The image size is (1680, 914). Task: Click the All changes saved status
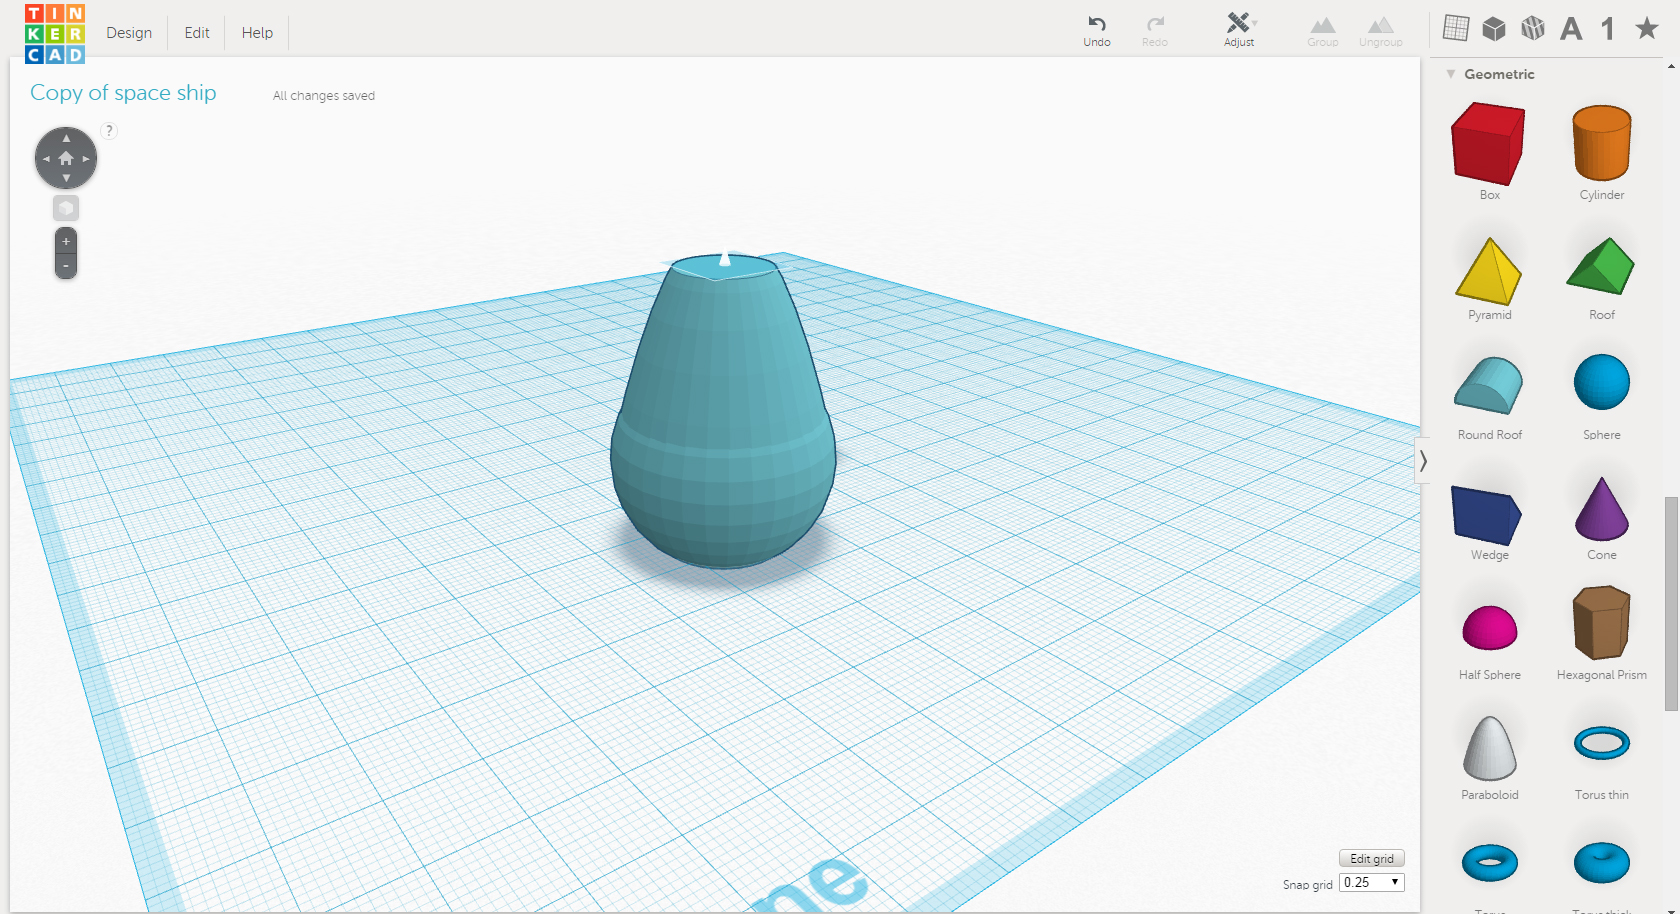324,96
